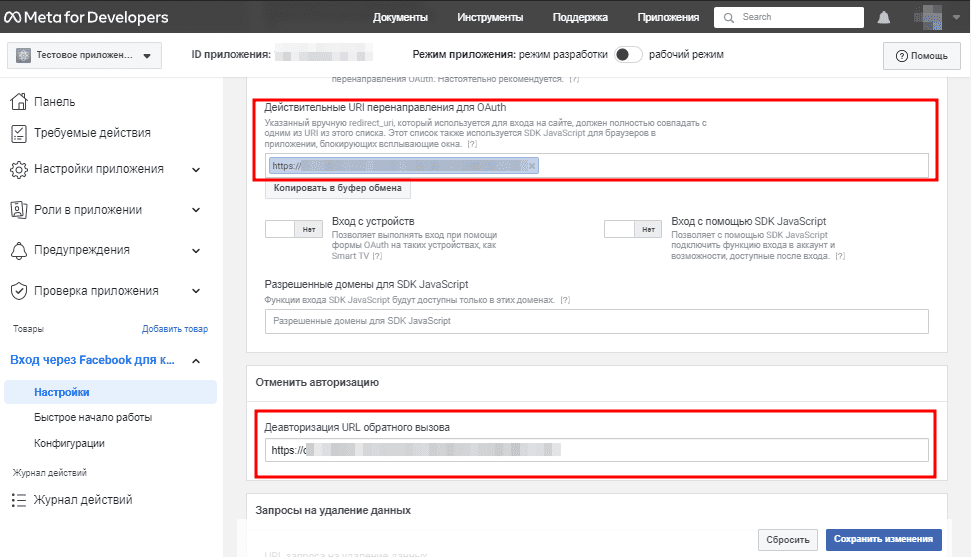Expand Предупреждения chevron

tap(196, 251)
